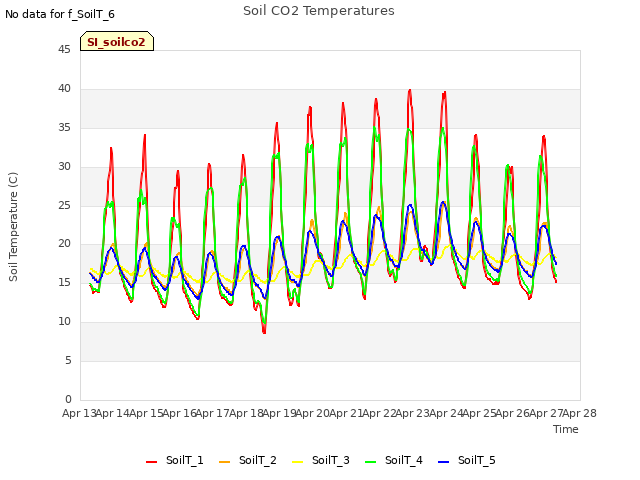Click the red SoilT_1 minimum near 8.5 on Apr 18
Viewport: 640px width, 480px height.
pos(264,332)
